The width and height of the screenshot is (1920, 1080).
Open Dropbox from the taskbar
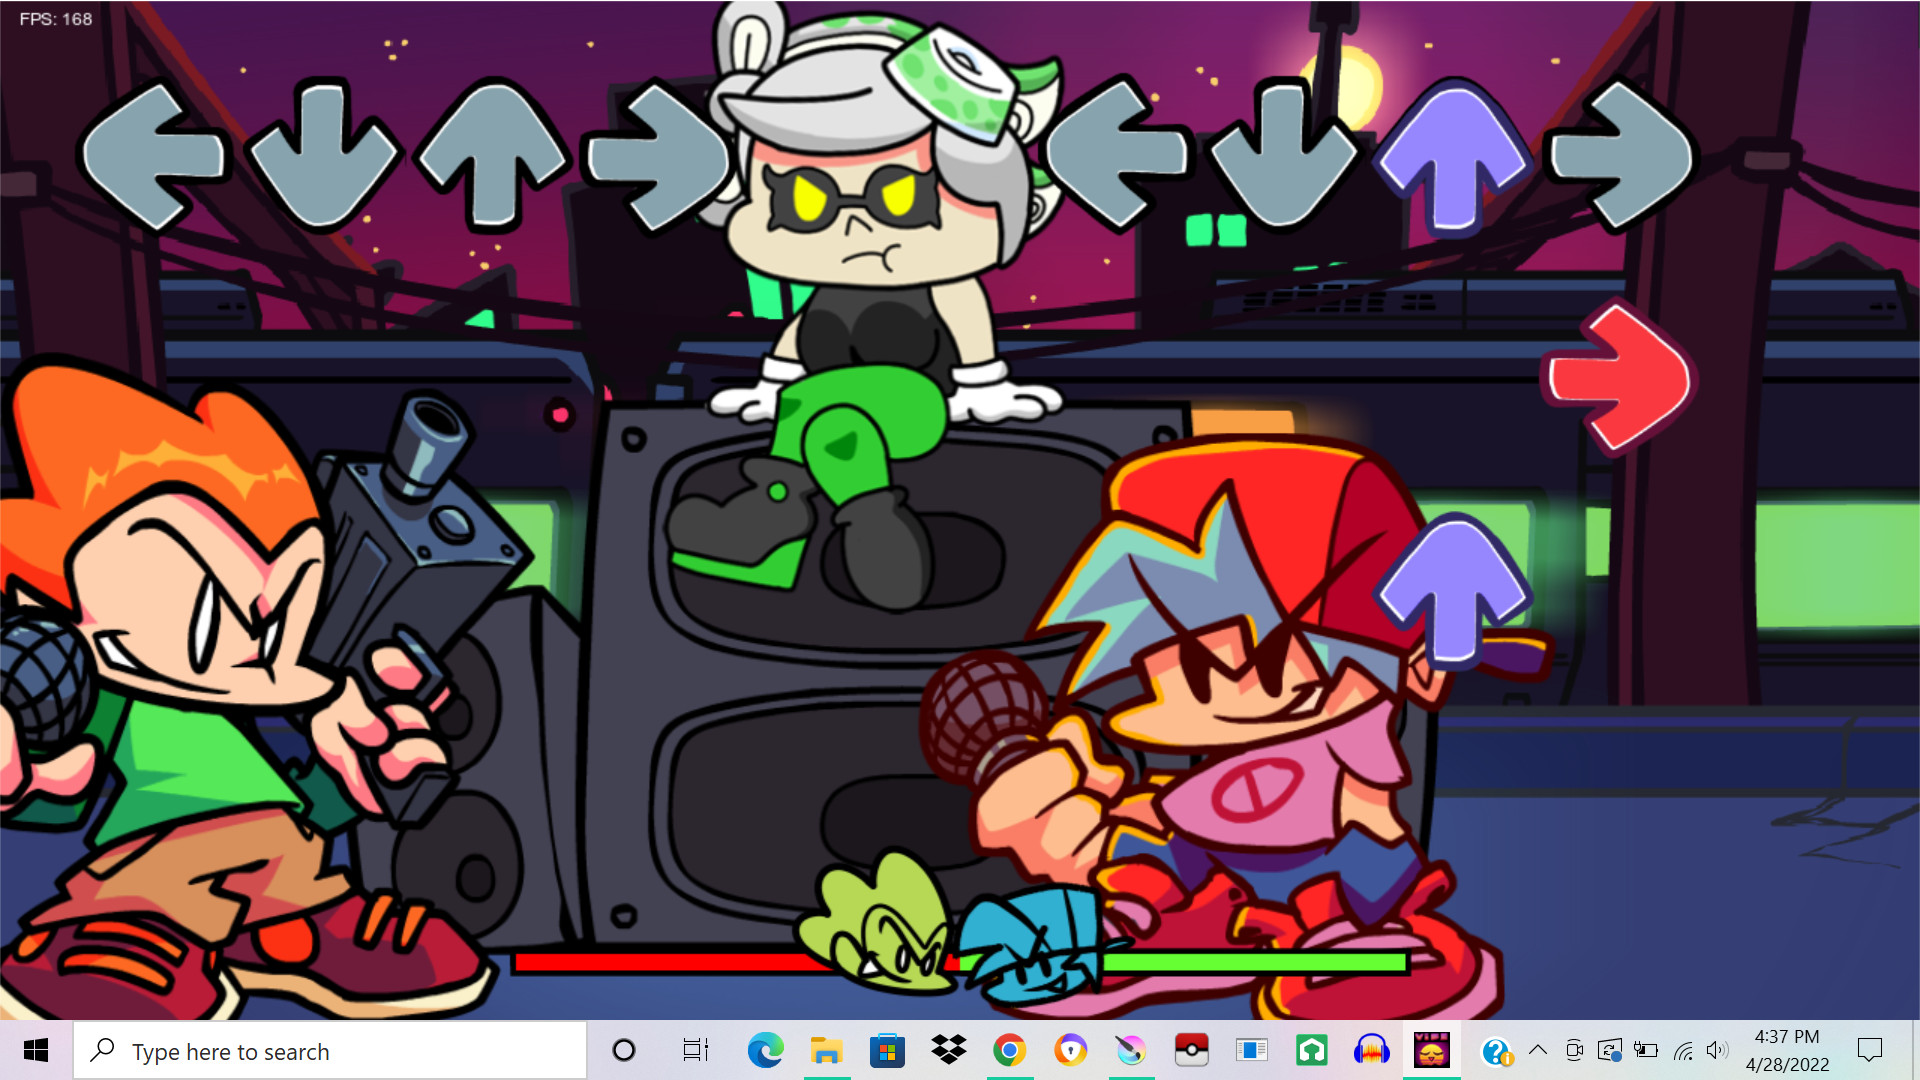point(949,1051)
